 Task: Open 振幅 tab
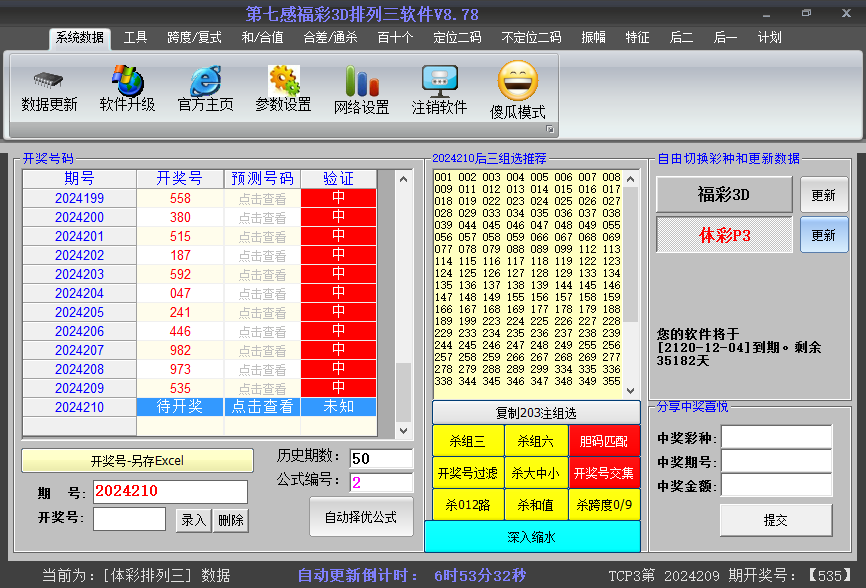tap(594, 38)
